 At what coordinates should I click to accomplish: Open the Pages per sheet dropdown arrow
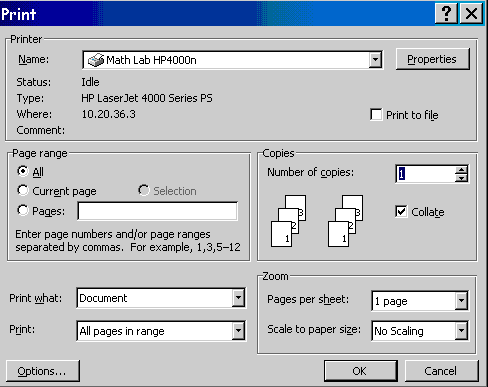pos(461,301)
